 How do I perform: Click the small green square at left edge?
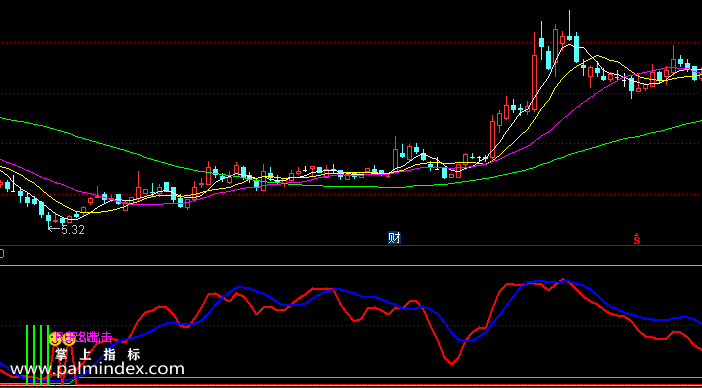(1, 254)
